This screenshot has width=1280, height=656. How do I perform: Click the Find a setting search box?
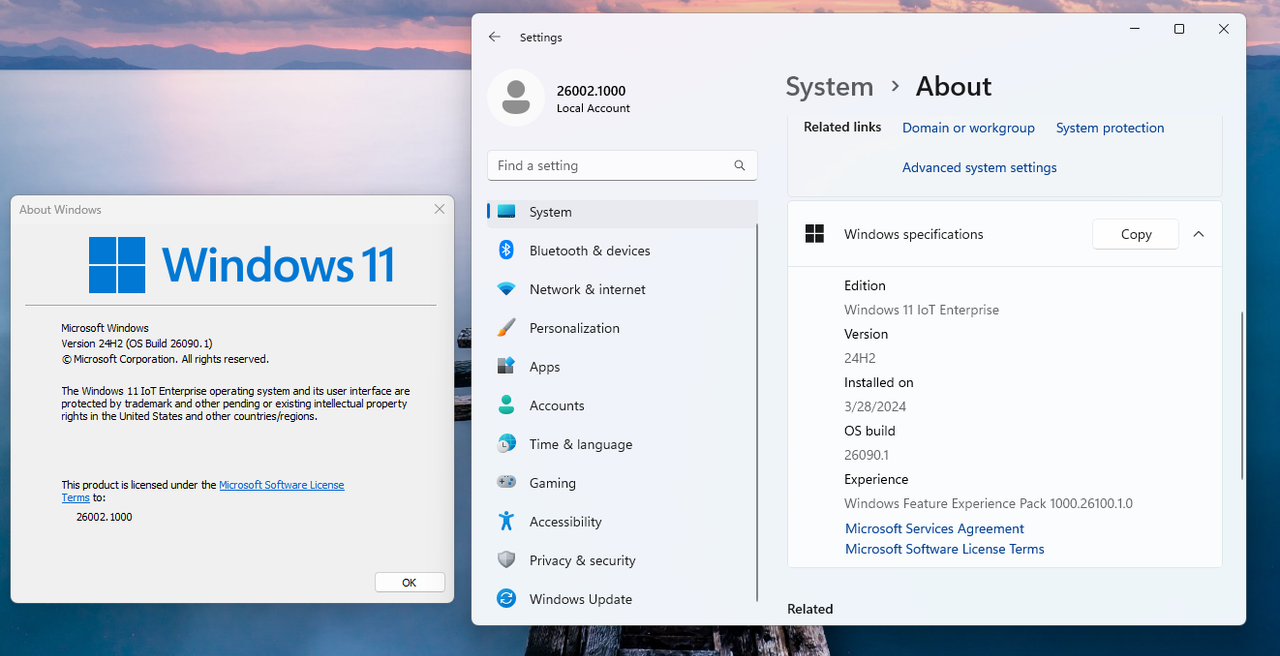[x=622, y=165]
